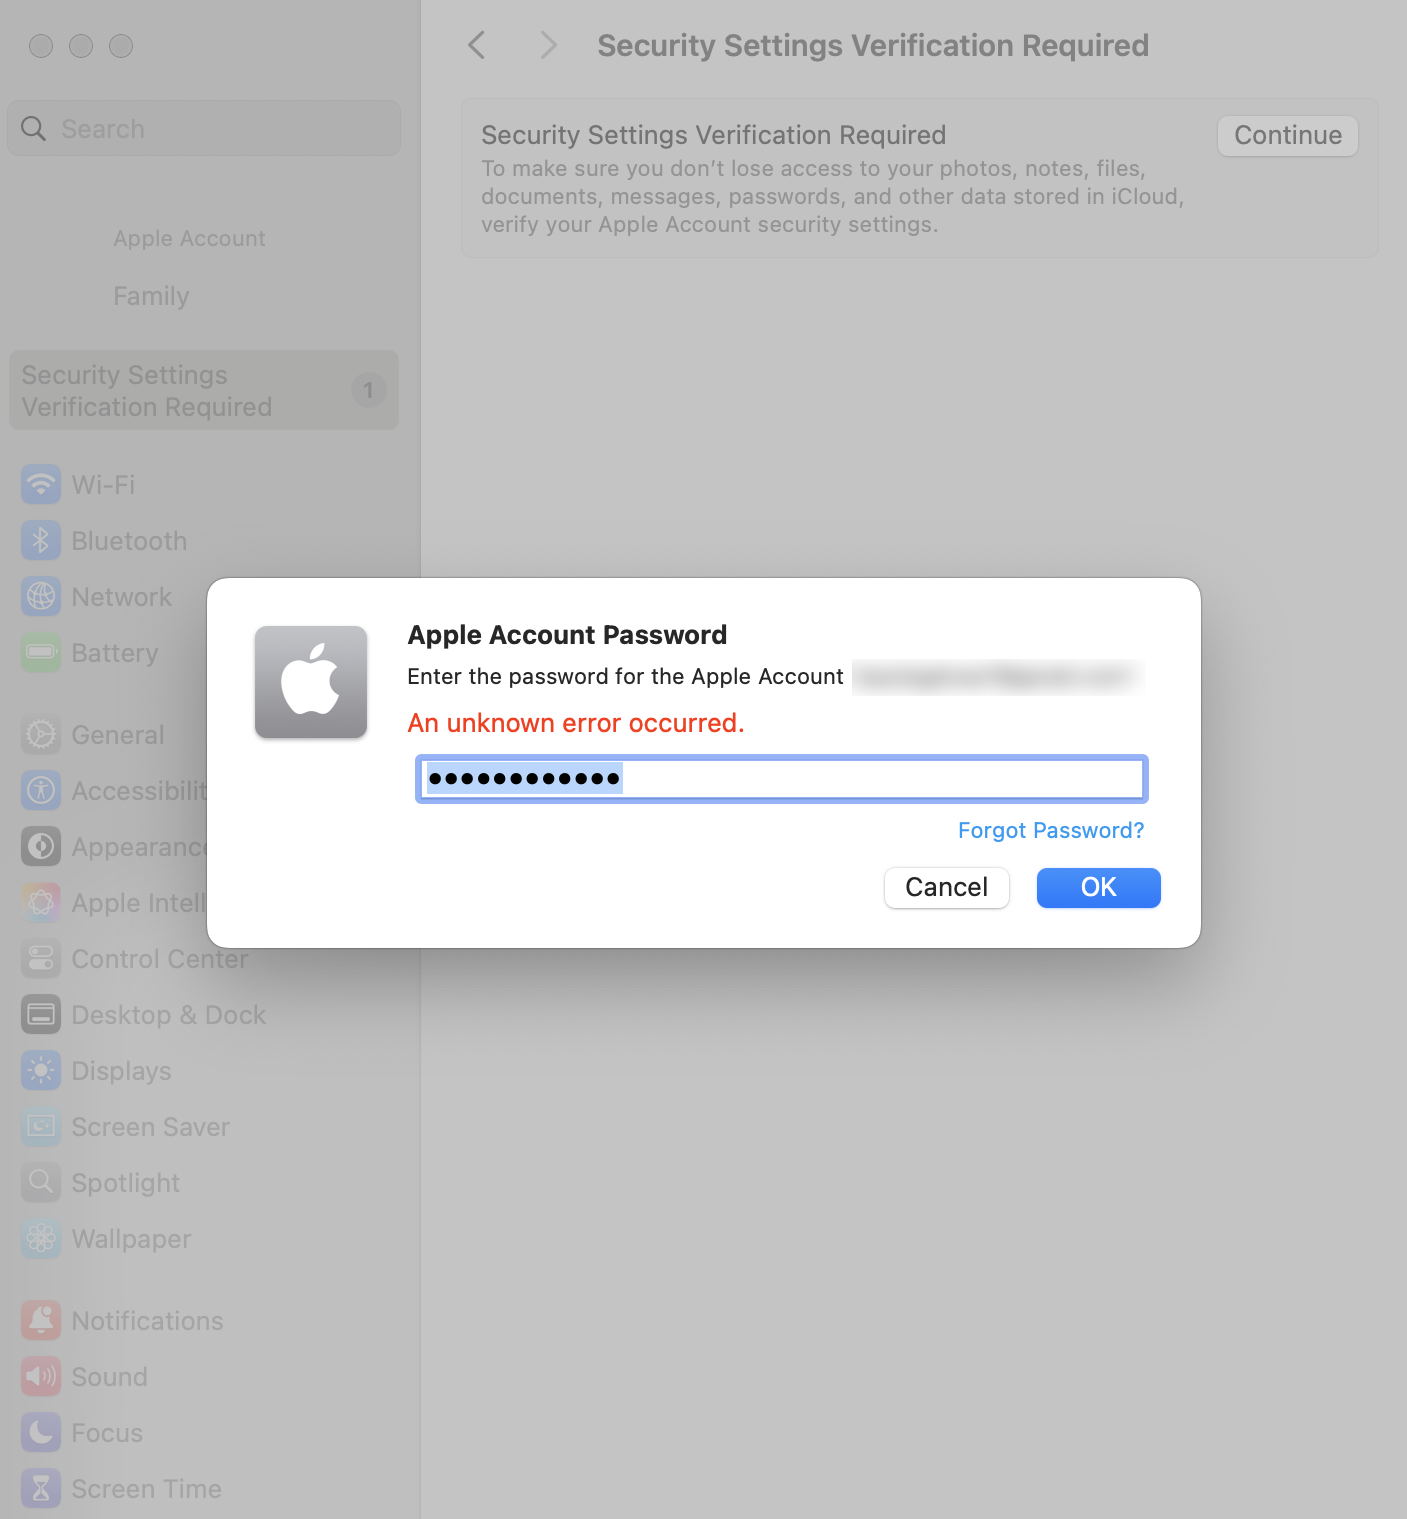Click the Continue button
This screenshot has width=1407, height=1519.
1287,136
